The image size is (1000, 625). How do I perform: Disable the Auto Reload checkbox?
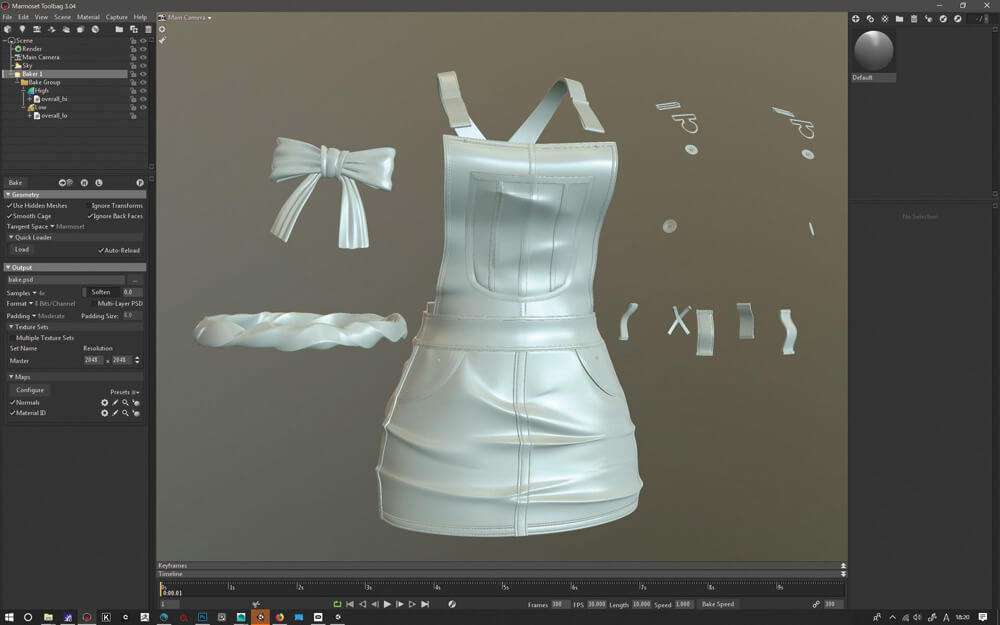click(101, 251)
